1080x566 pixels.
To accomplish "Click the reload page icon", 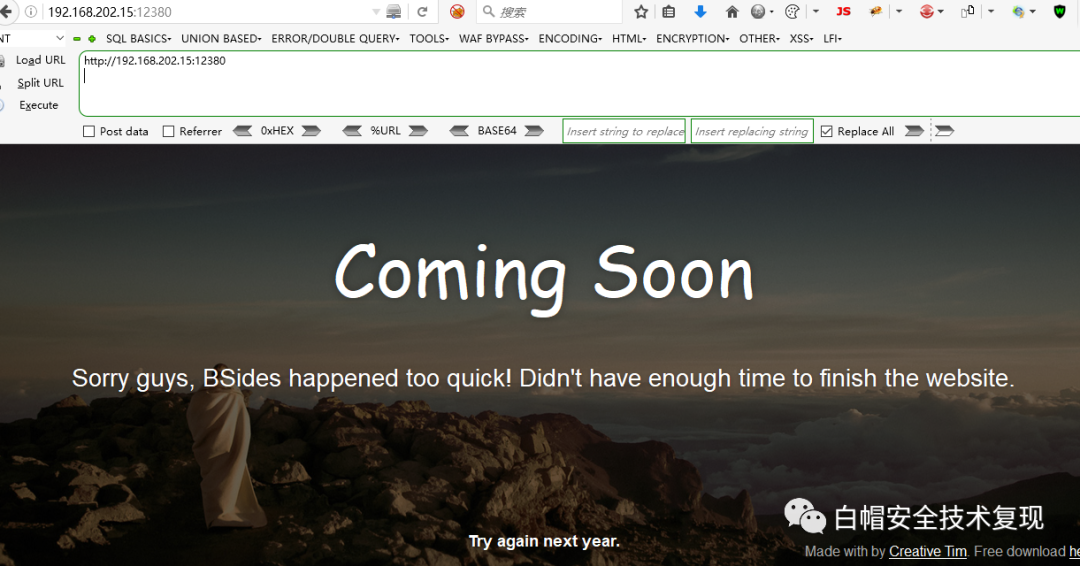I will pos(422,12).
